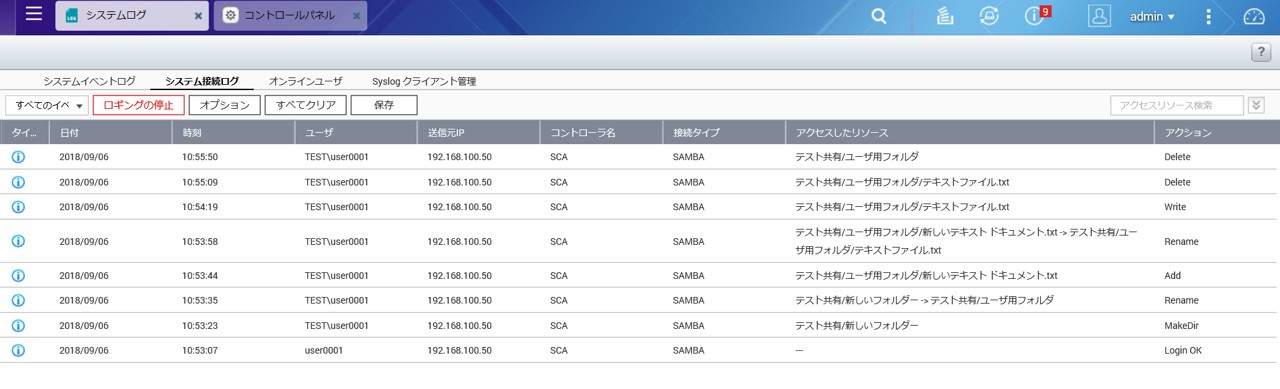Select the Write action cell

click(1175, 207)
